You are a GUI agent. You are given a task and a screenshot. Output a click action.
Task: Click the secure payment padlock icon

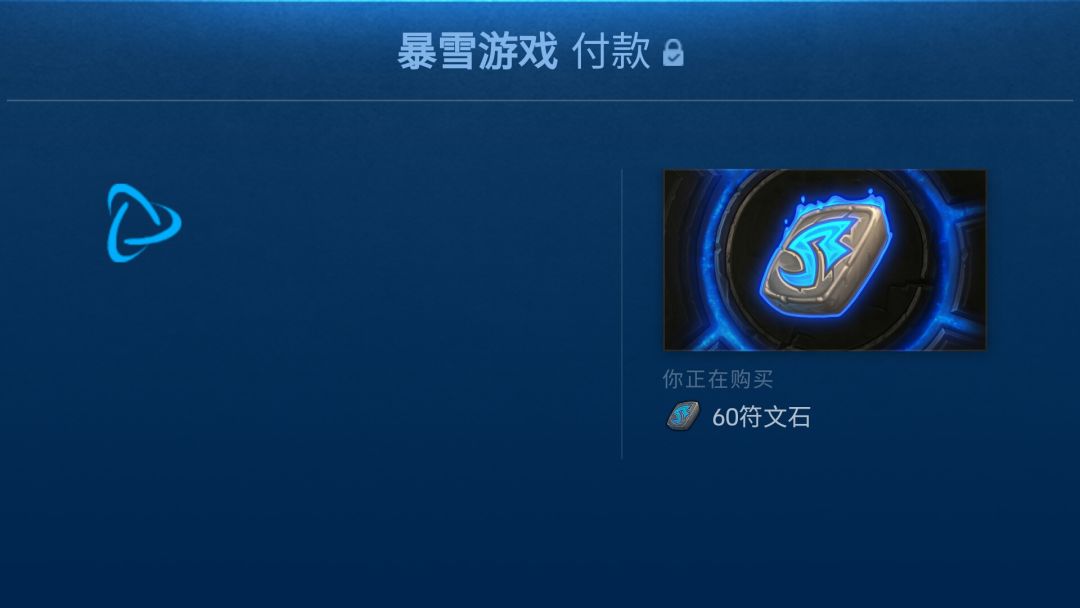click(x=673, y=53)
